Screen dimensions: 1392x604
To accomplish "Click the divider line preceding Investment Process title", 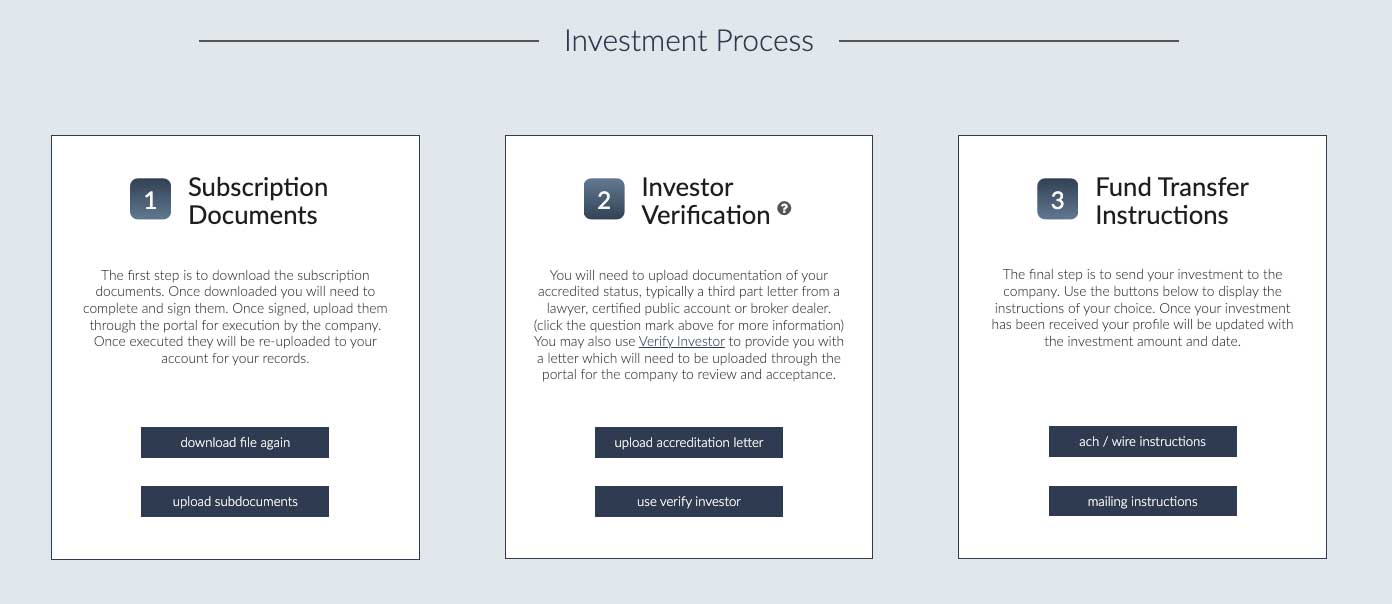I will [369, 41].
